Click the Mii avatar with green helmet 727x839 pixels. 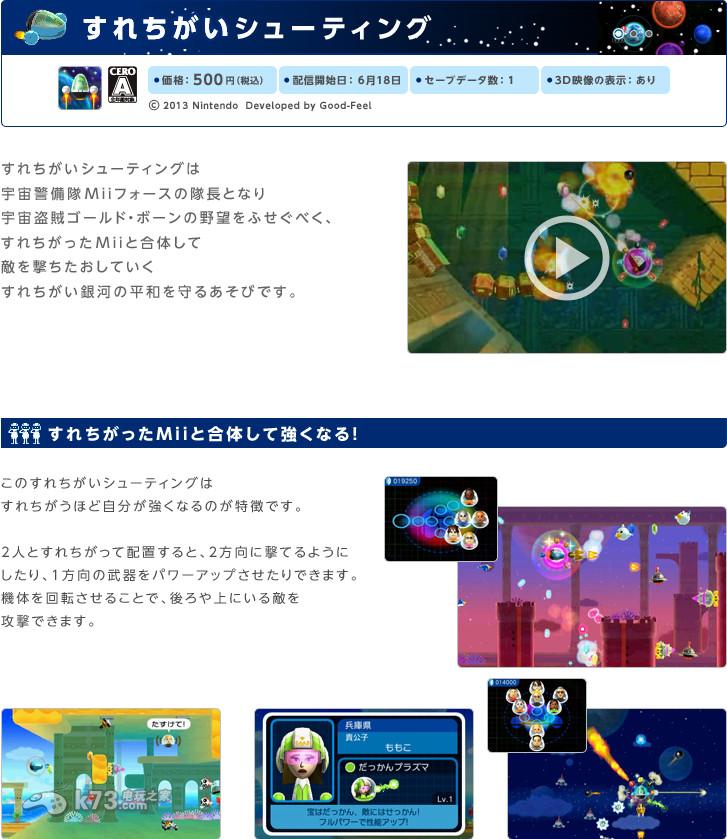(x=300, y=768)
